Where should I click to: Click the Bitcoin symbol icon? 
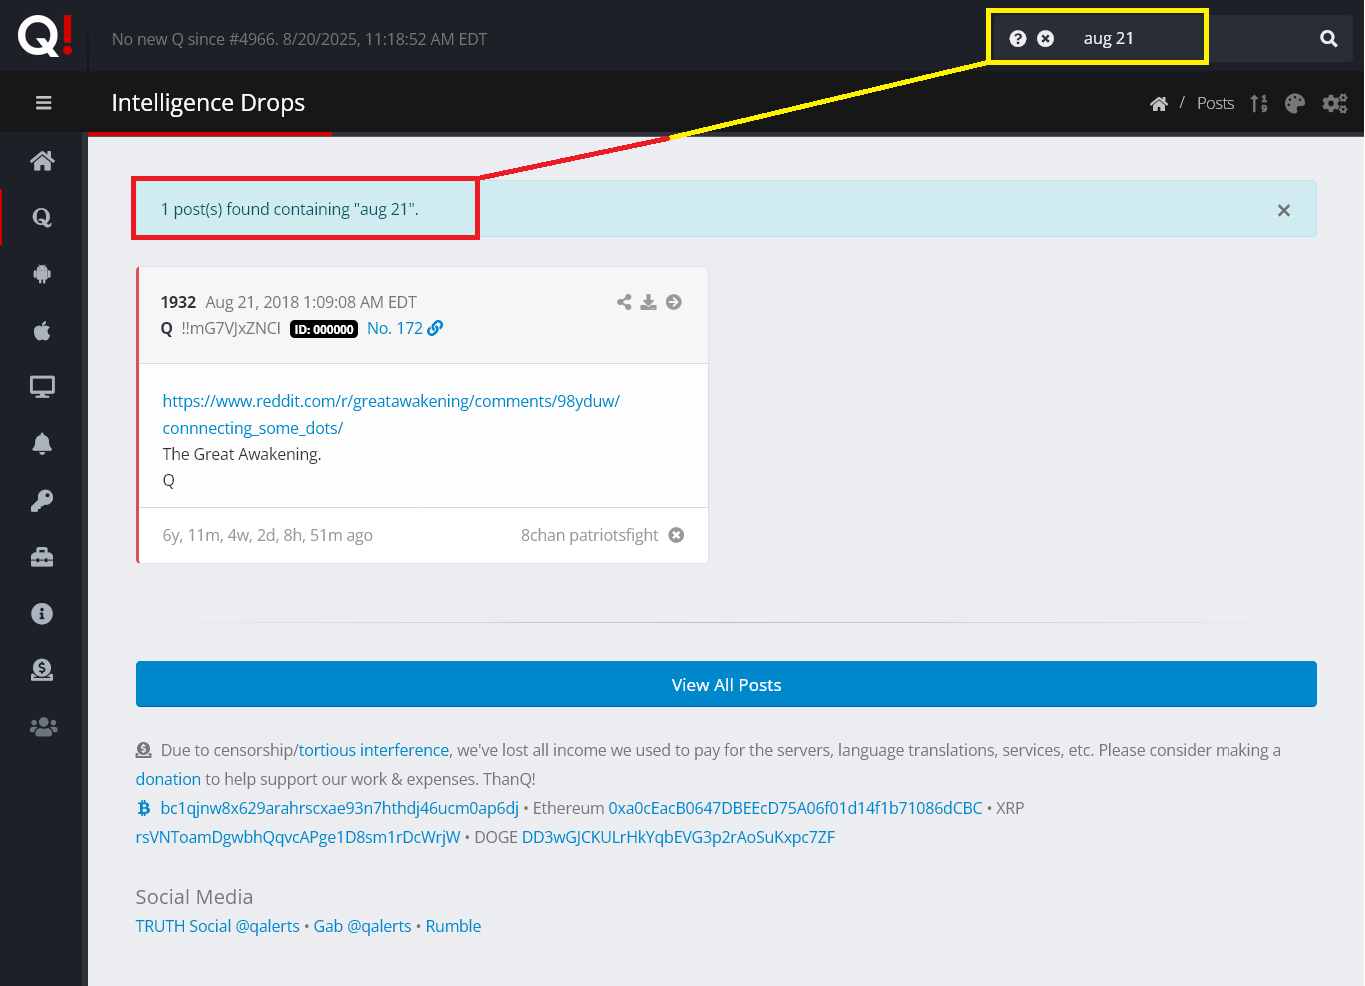144,808
